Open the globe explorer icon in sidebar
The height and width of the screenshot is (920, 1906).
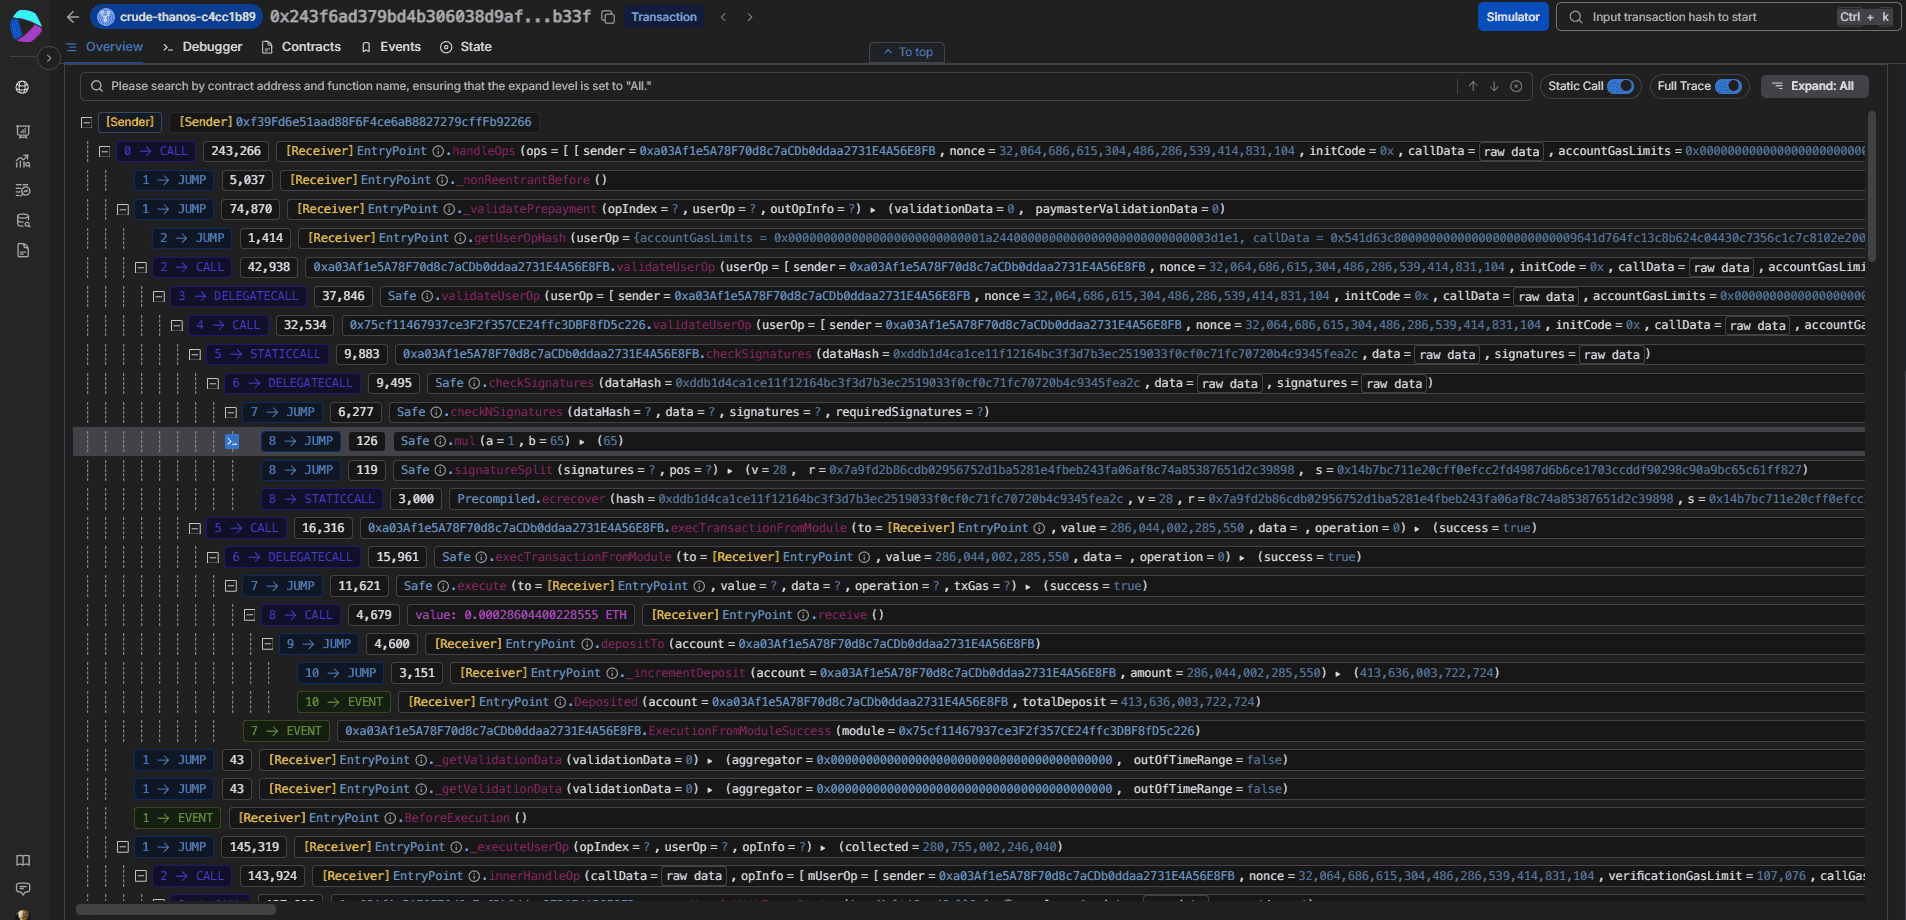click(22, 87)
